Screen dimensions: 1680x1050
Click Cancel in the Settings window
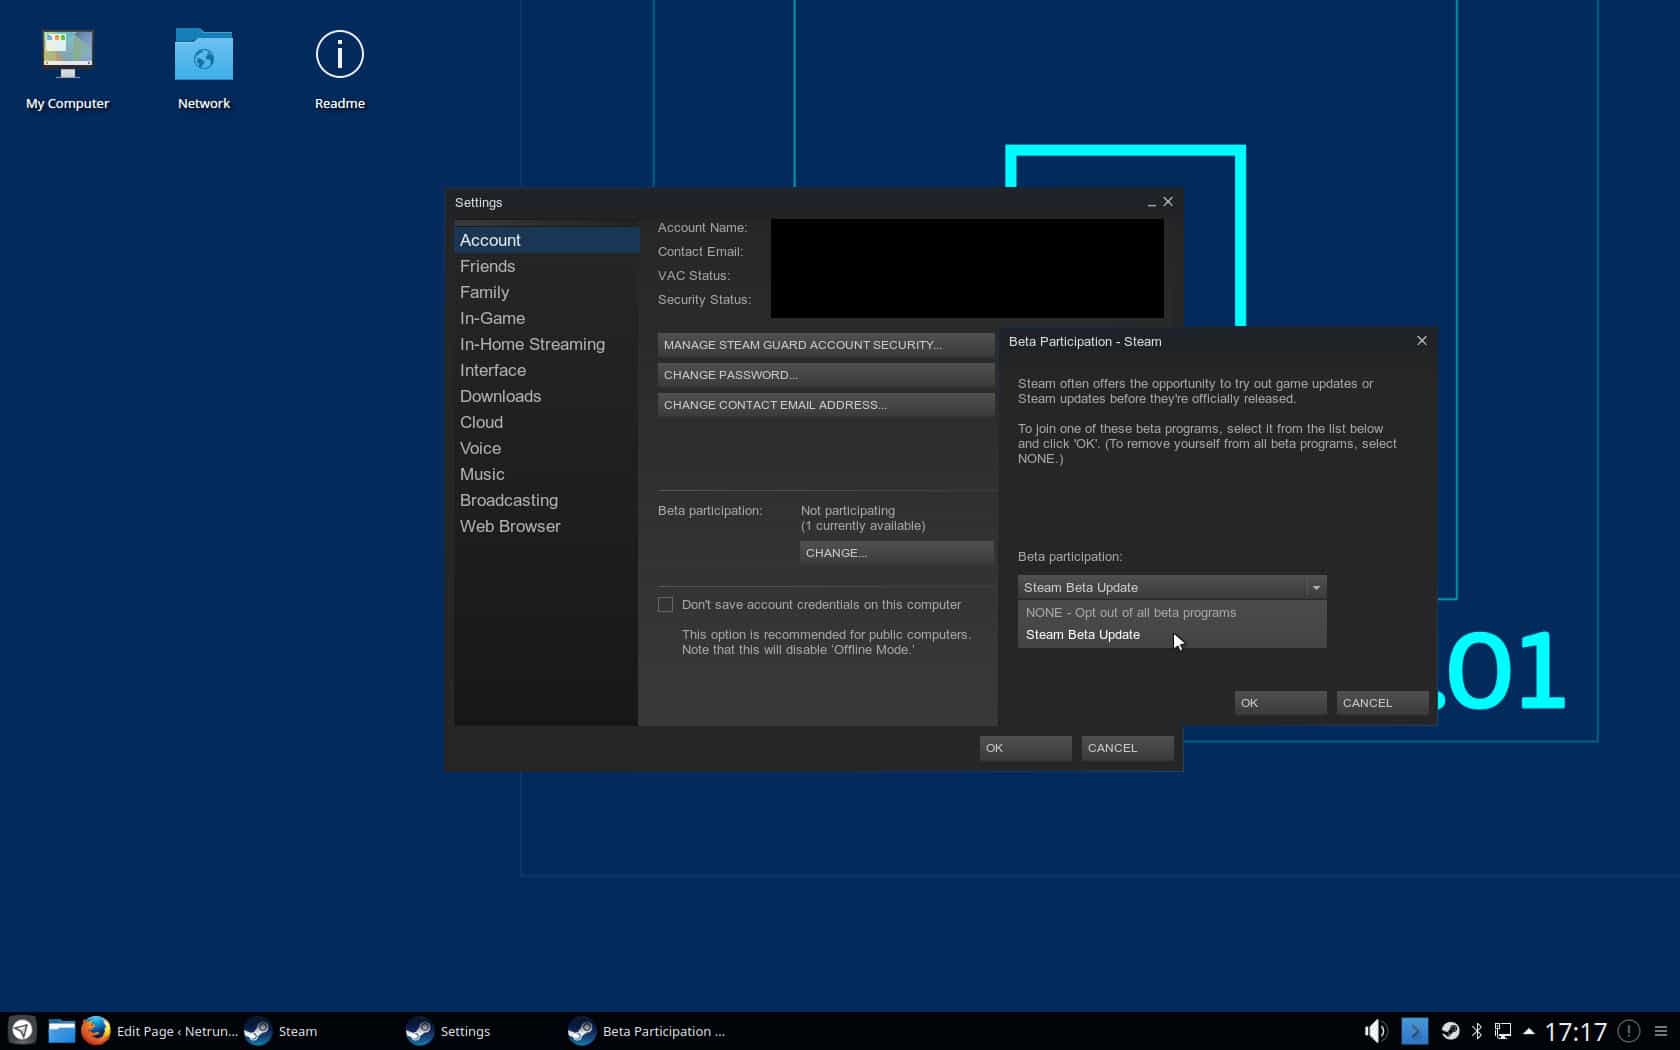1127,748
